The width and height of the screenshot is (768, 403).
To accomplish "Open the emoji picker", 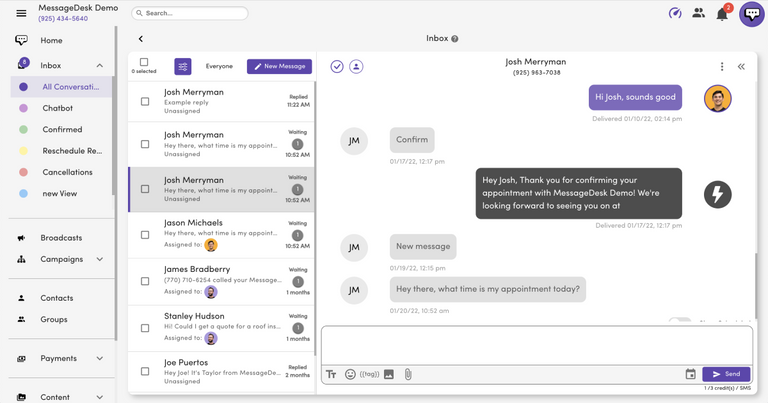I will coord(350,375).
